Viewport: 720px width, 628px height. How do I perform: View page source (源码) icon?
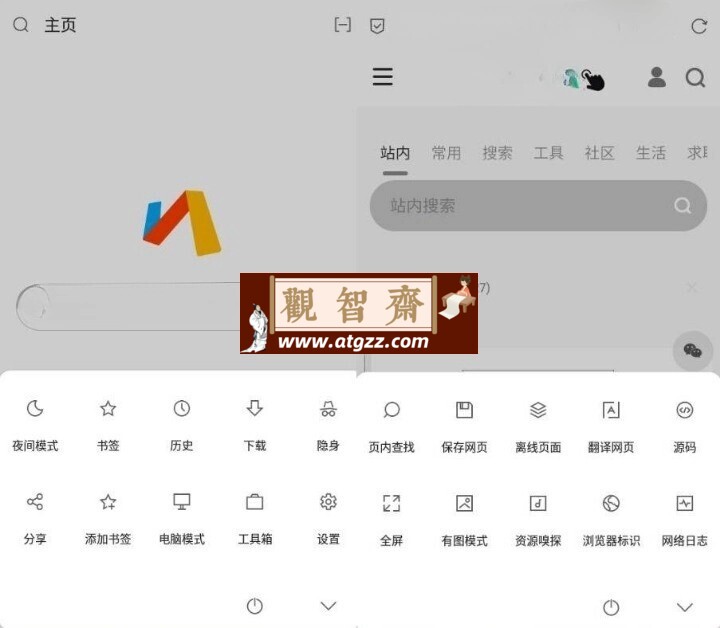point(685,410)
